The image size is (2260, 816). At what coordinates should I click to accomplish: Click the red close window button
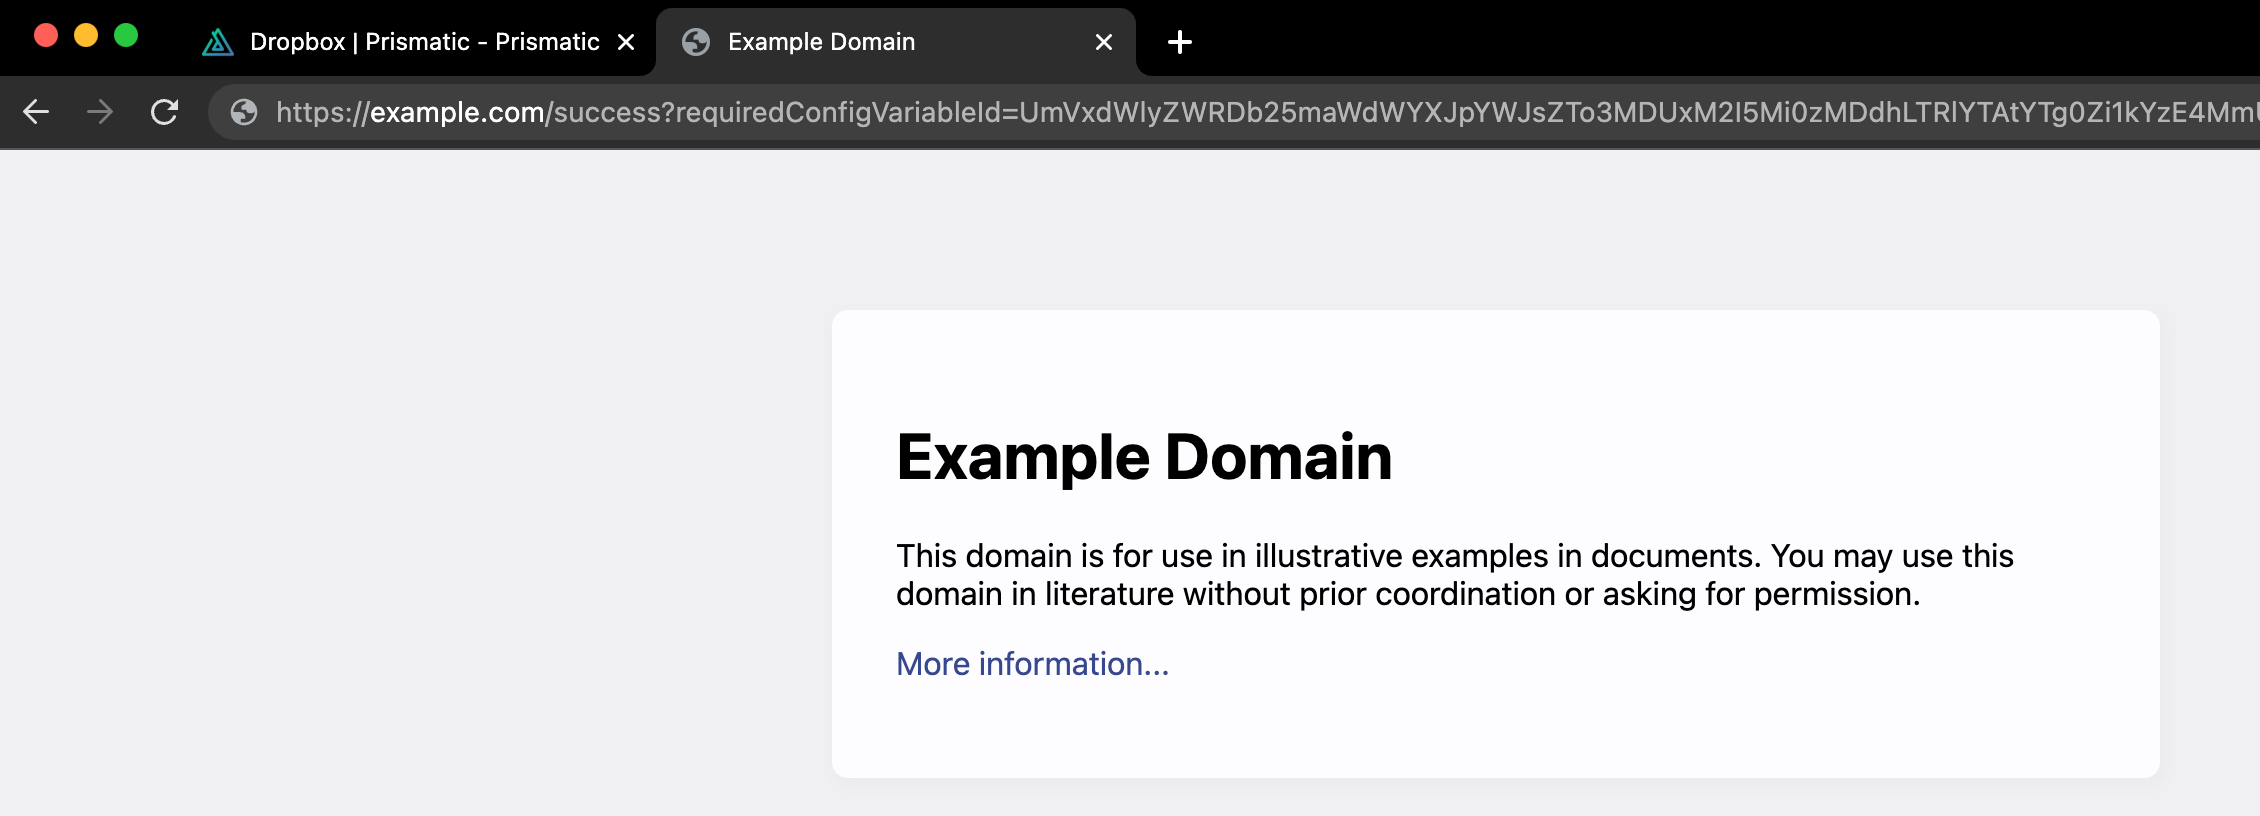point(46,36)
